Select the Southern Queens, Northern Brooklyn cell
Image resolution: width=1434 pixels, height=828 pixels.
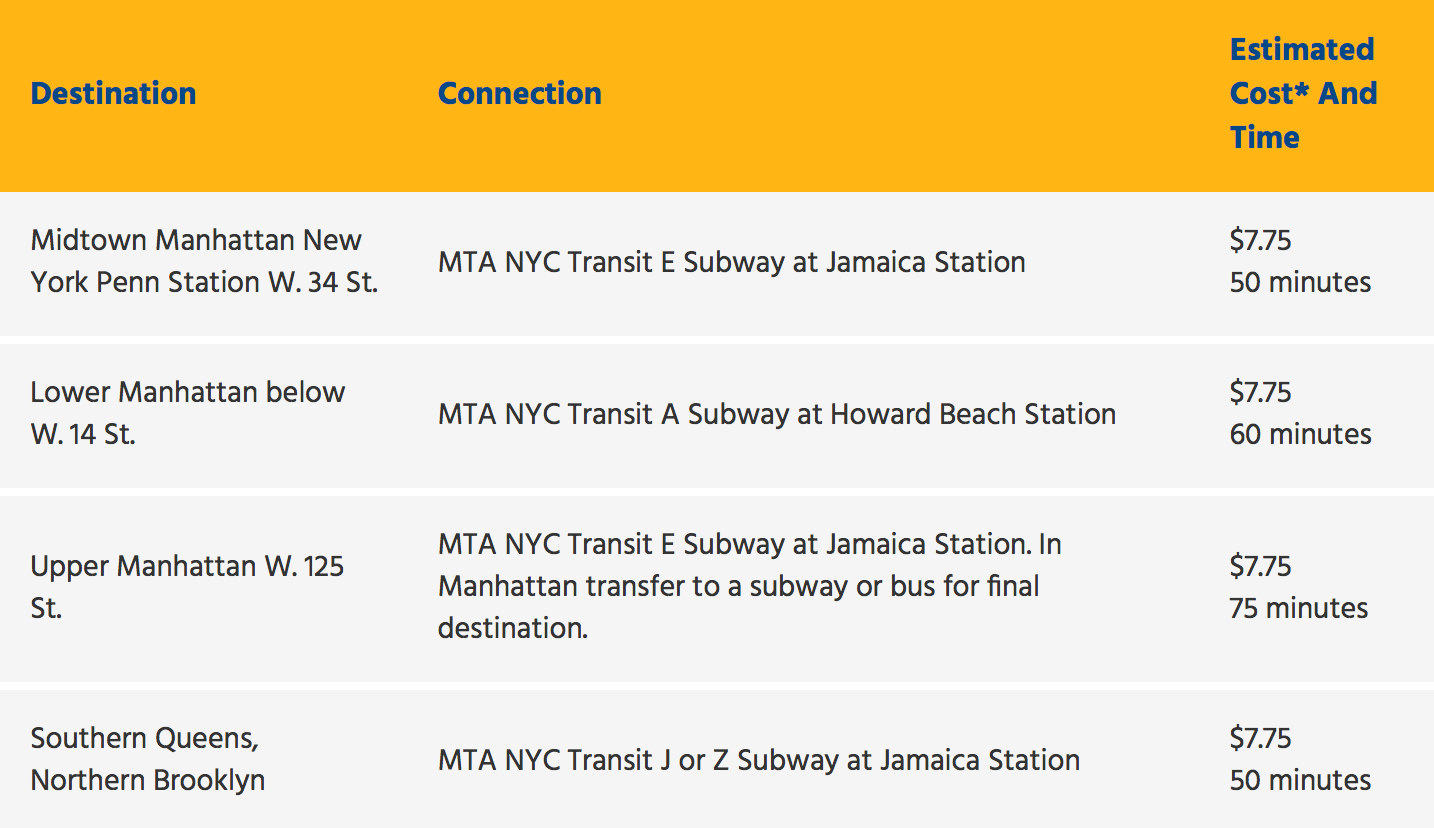tap(147, 759)
